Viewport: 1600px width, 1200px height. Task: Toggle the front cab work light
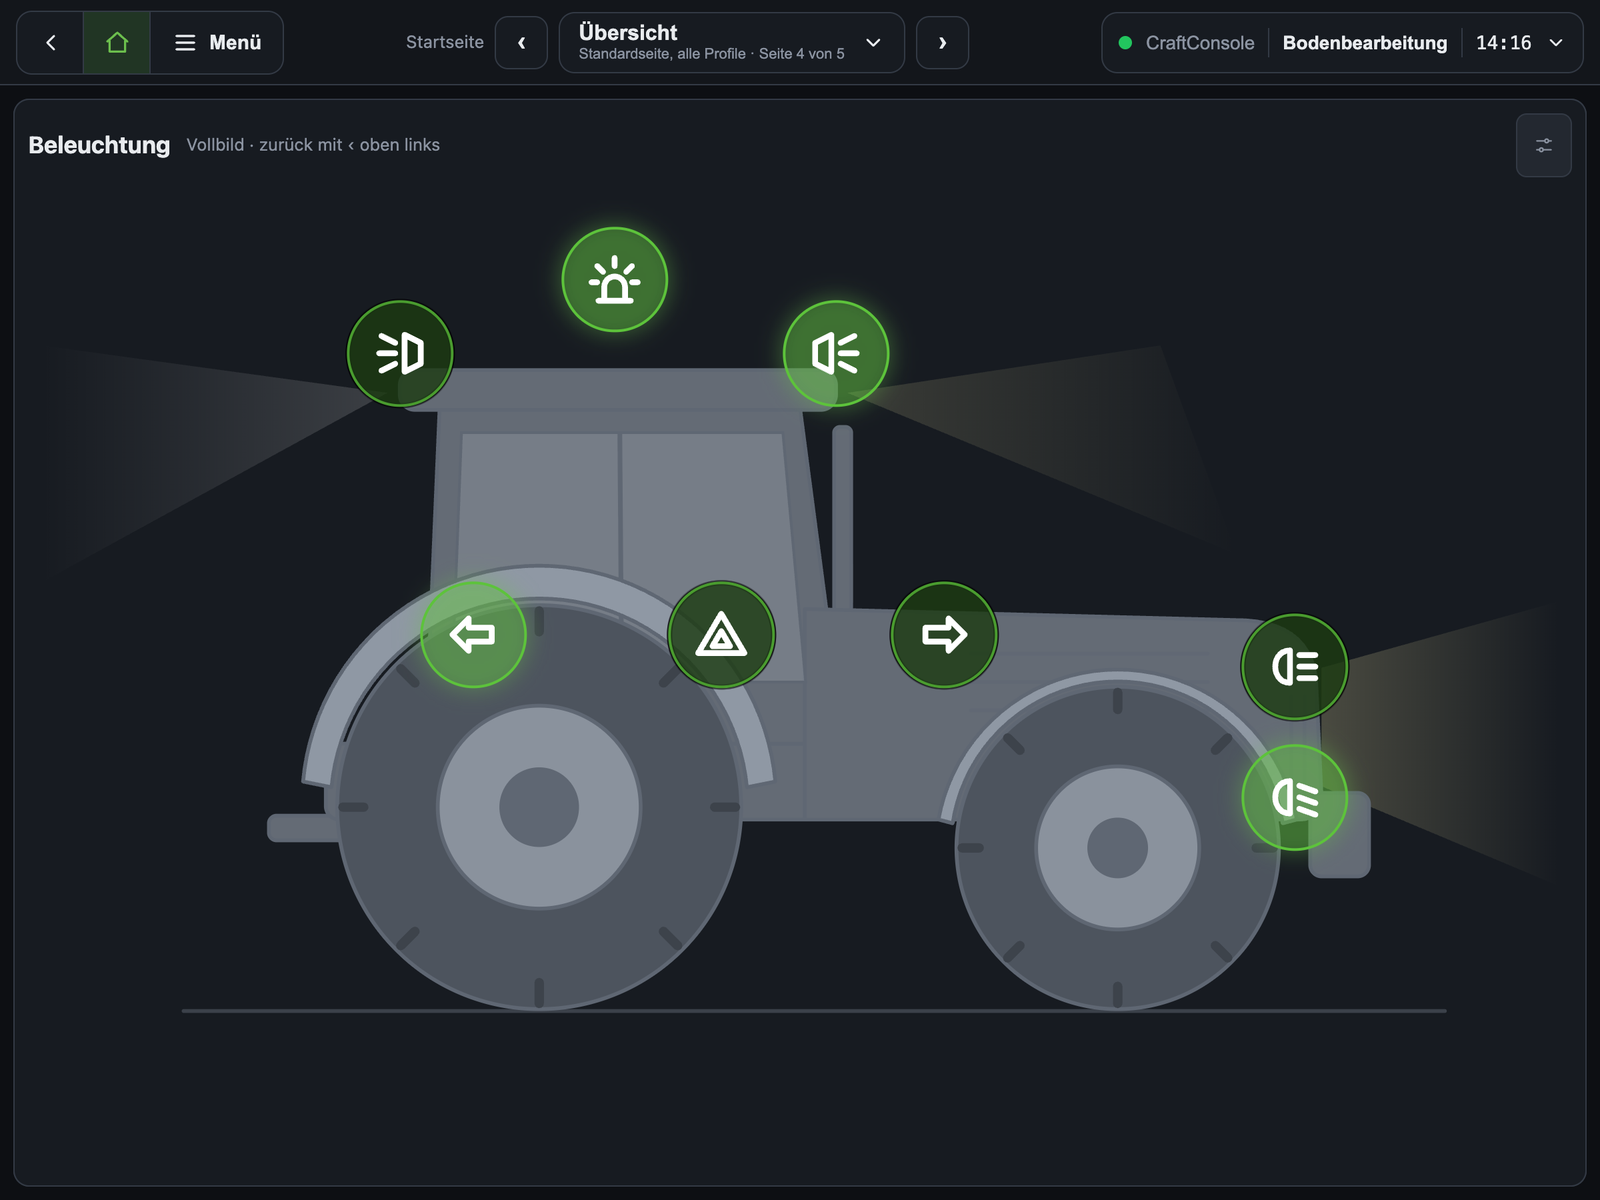click(836, 354)
